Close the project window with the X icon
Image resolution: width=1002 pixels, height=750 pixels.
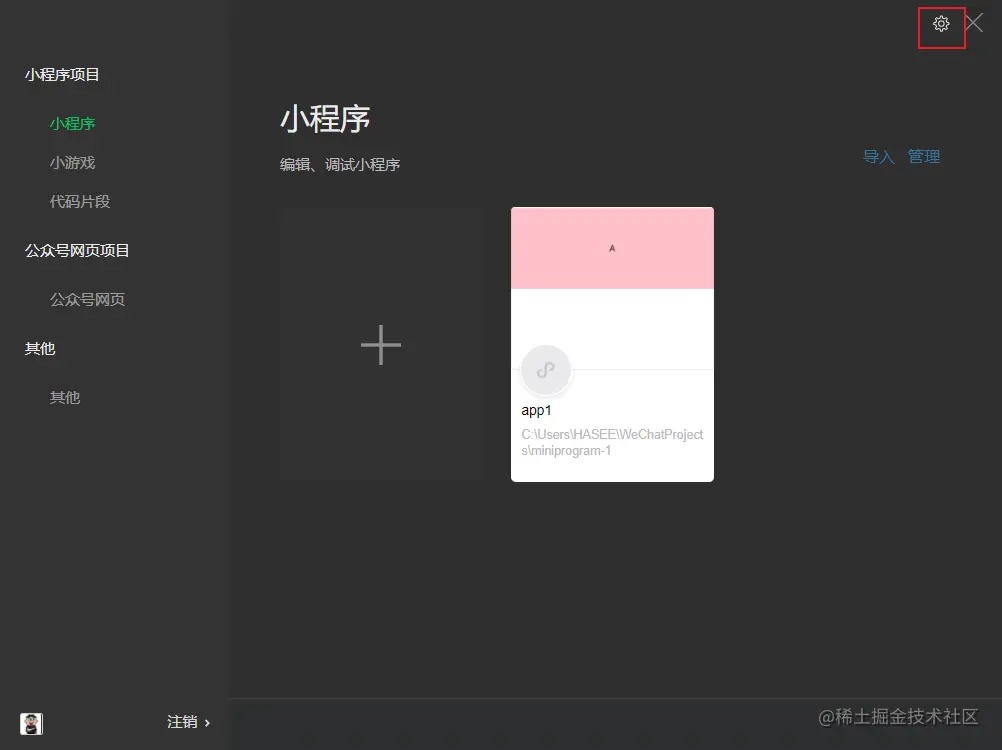point(973,24)
